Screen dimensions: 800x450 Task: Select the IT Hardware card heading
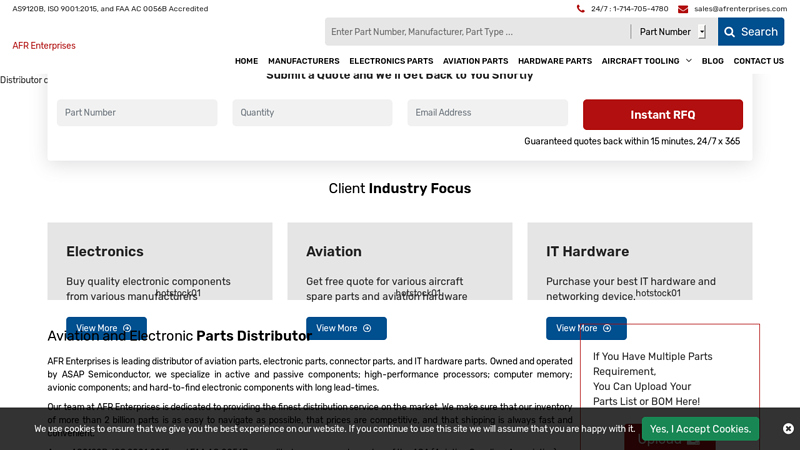[587, 252]
